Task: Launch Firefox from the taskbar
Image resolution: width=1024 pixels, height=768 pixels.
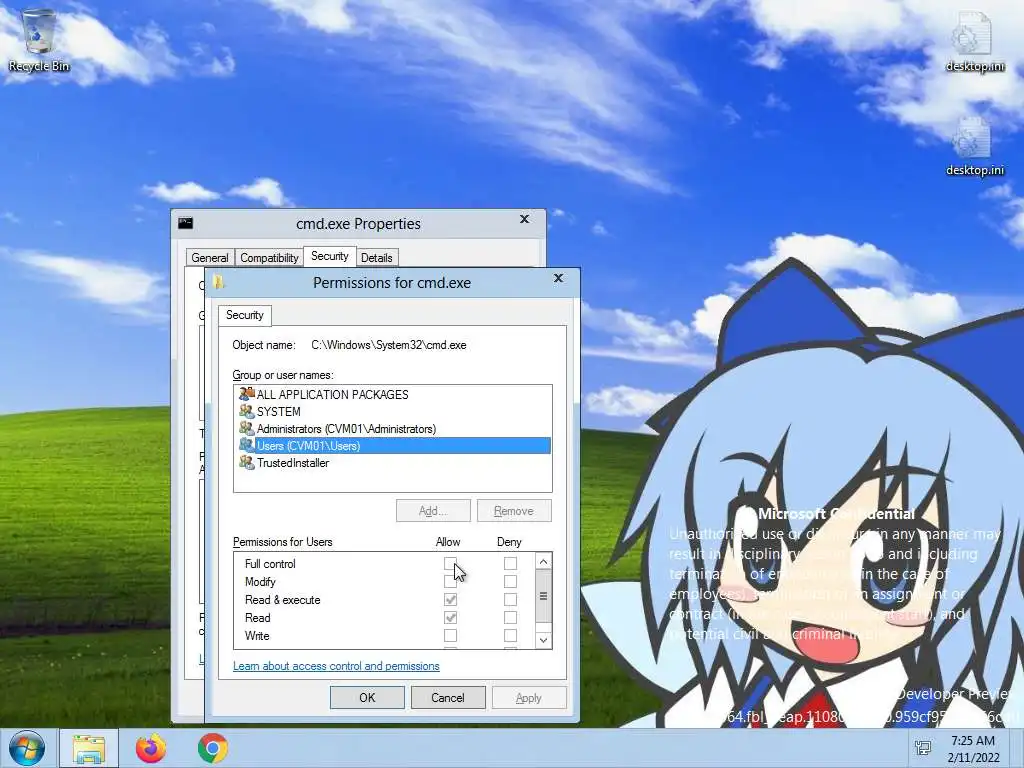Action: click(x=151, y=748)
